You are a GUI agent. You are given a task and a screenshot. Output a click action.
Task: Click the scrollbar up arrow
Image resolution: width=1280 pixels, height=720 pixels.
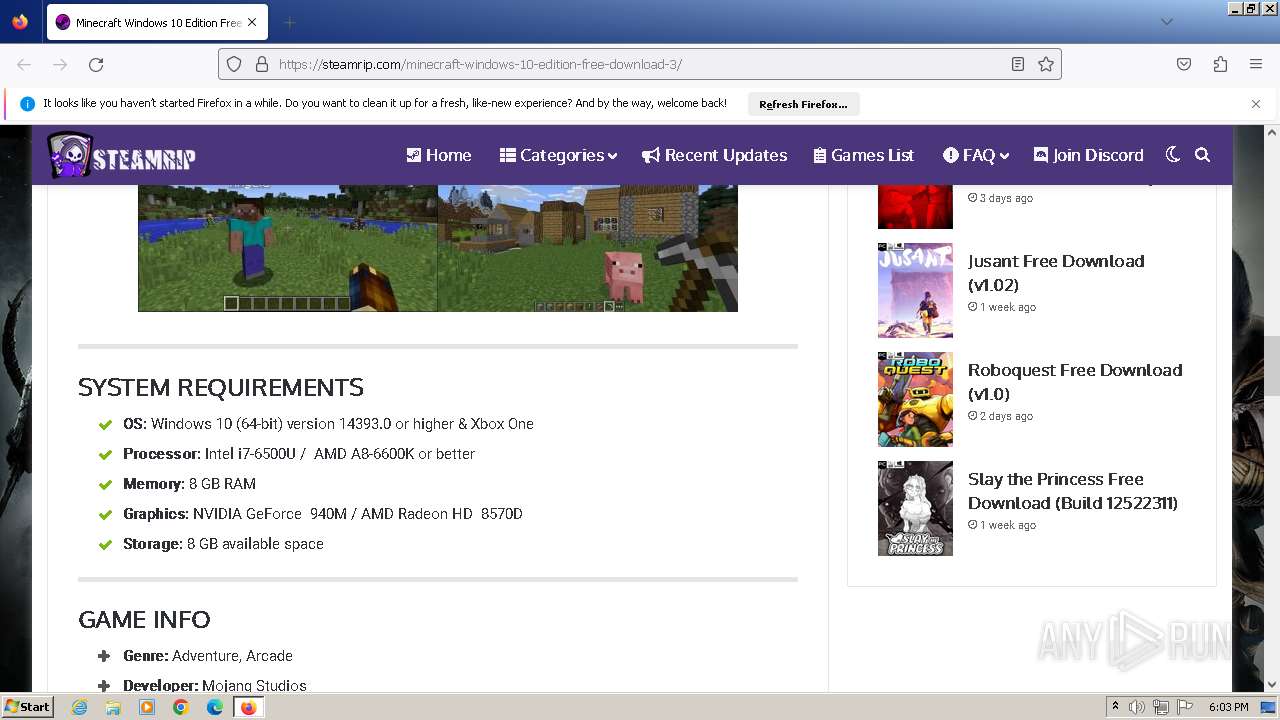click(1272, 132)
